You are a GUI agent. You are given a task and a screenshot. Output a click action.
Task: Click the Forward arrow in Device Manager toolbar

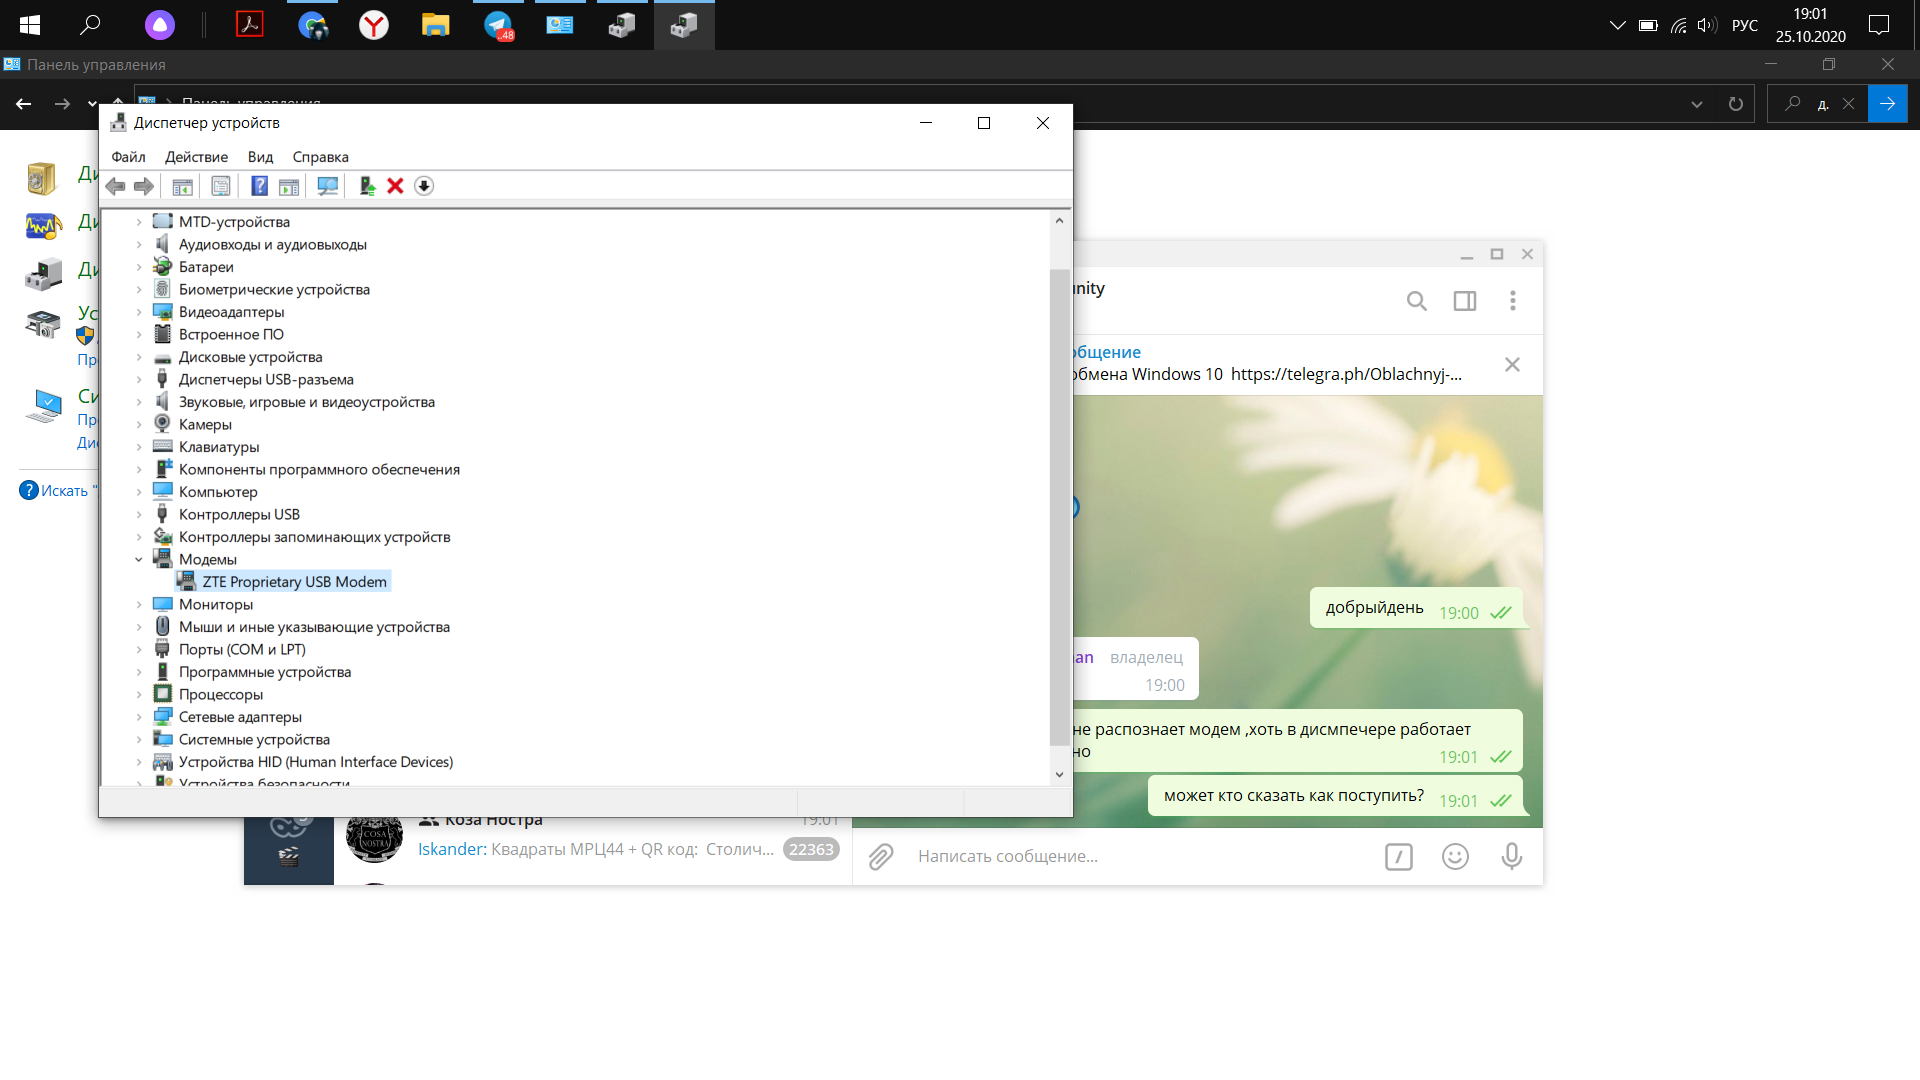[144, 186]
